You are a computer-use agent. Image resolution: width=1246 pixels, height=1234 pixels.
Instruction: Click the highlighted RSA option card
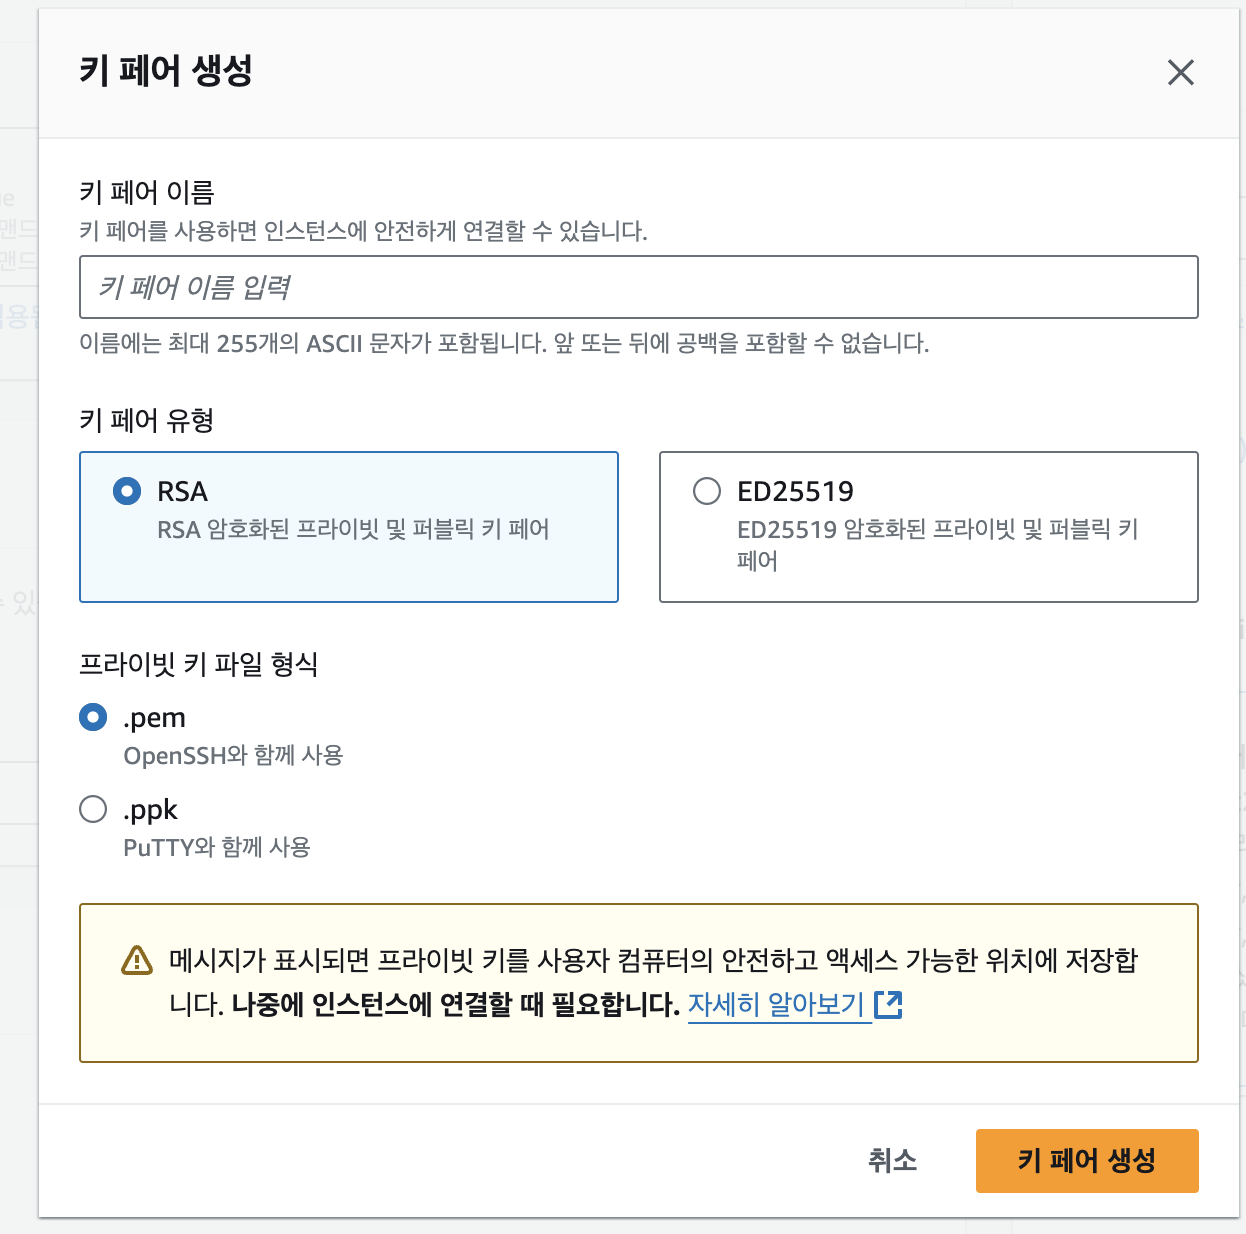[348, 527]
